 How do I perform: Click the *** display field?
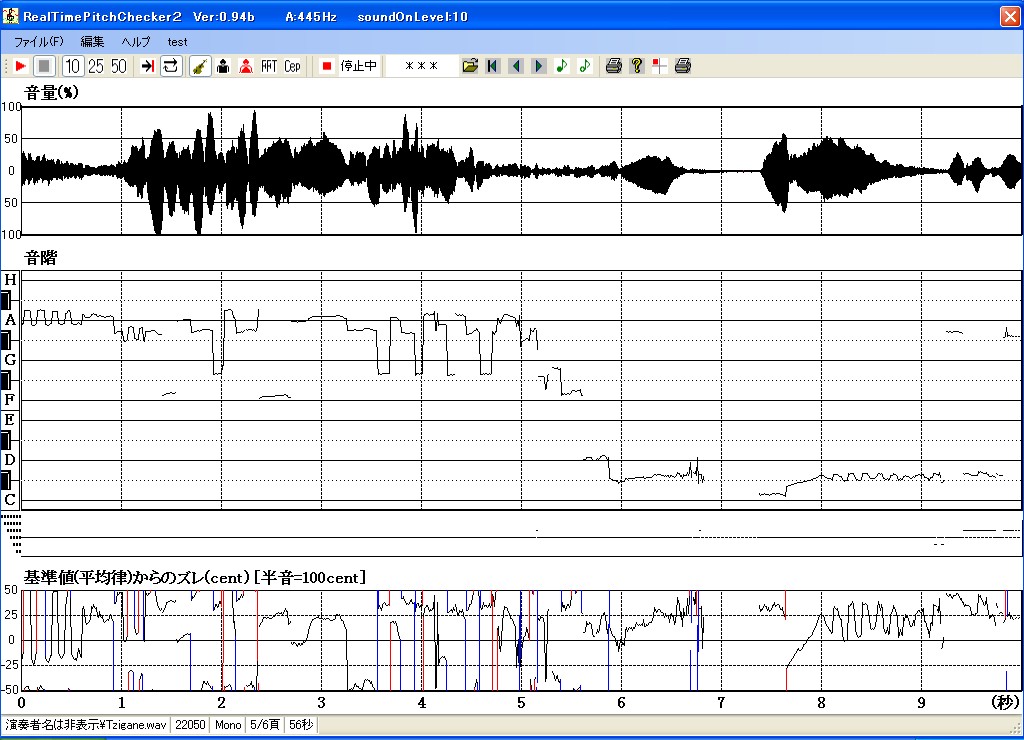point(421,66)
